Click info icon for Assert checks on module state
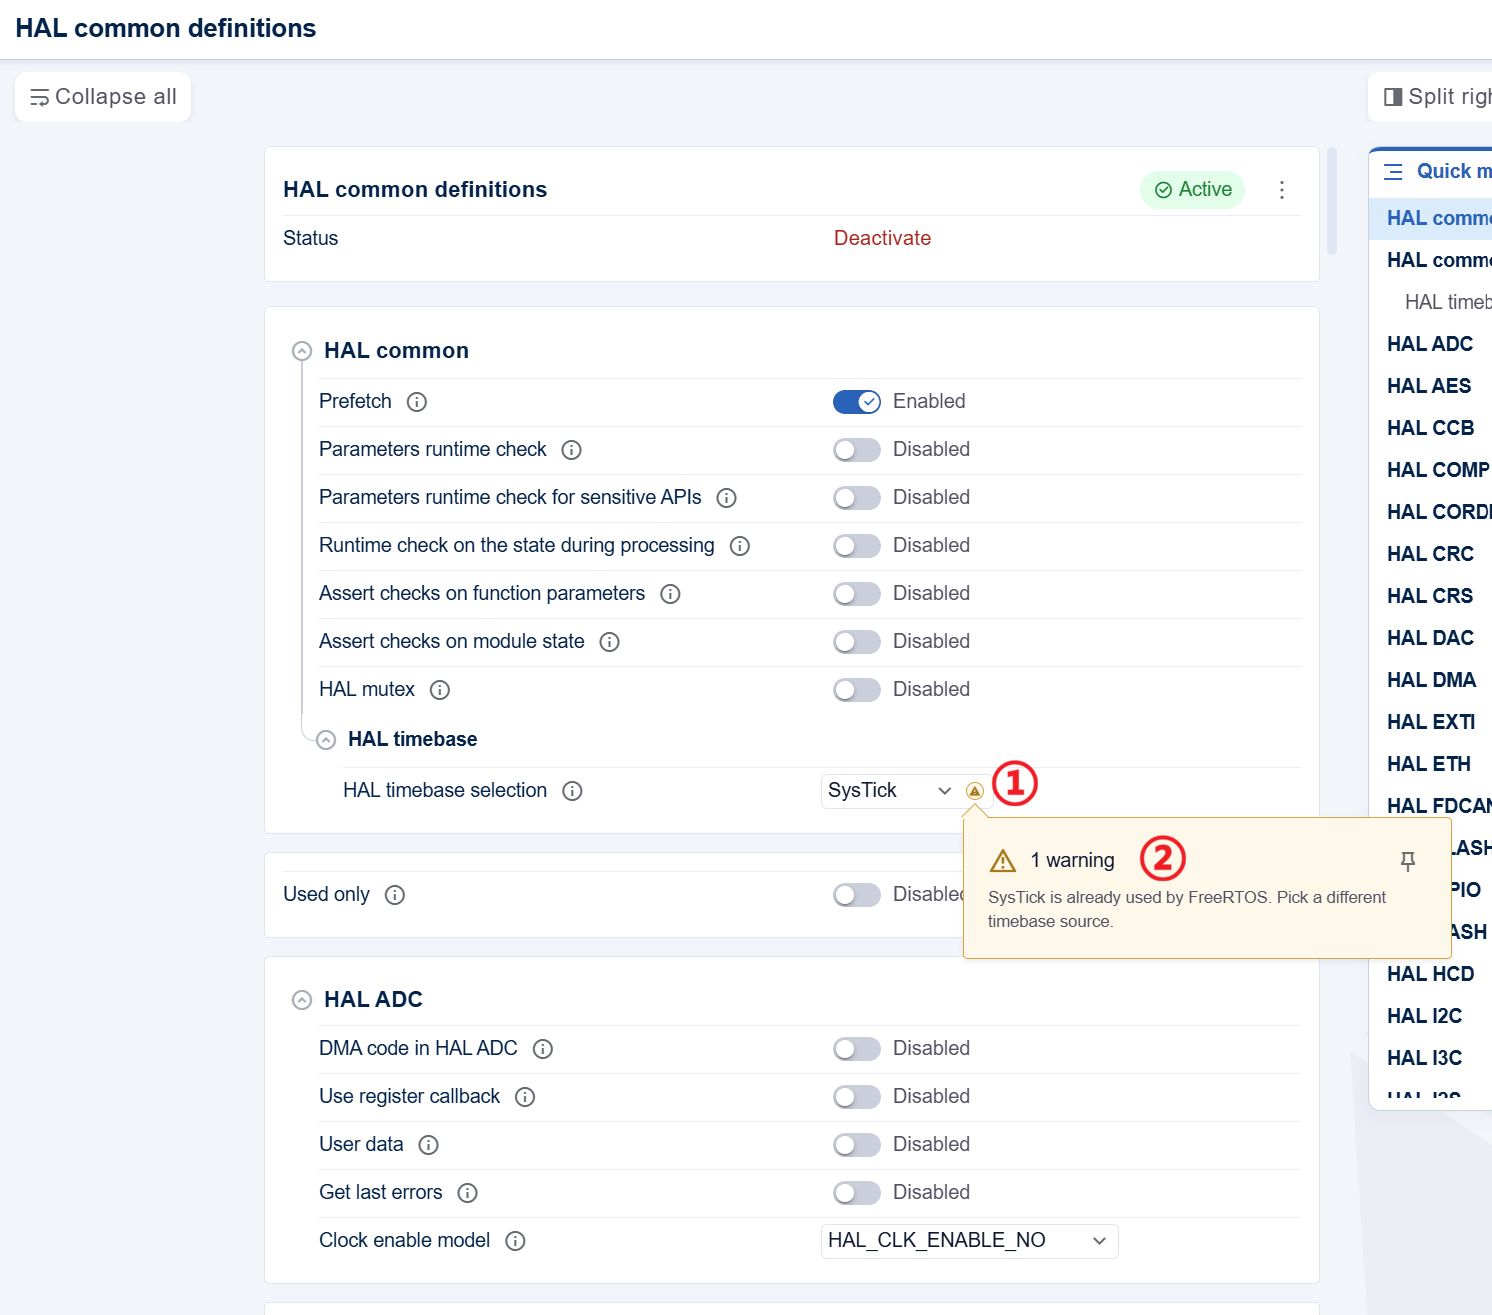Image resolution: width=1492 pixels, height=1315 pixels. (609, 642)
